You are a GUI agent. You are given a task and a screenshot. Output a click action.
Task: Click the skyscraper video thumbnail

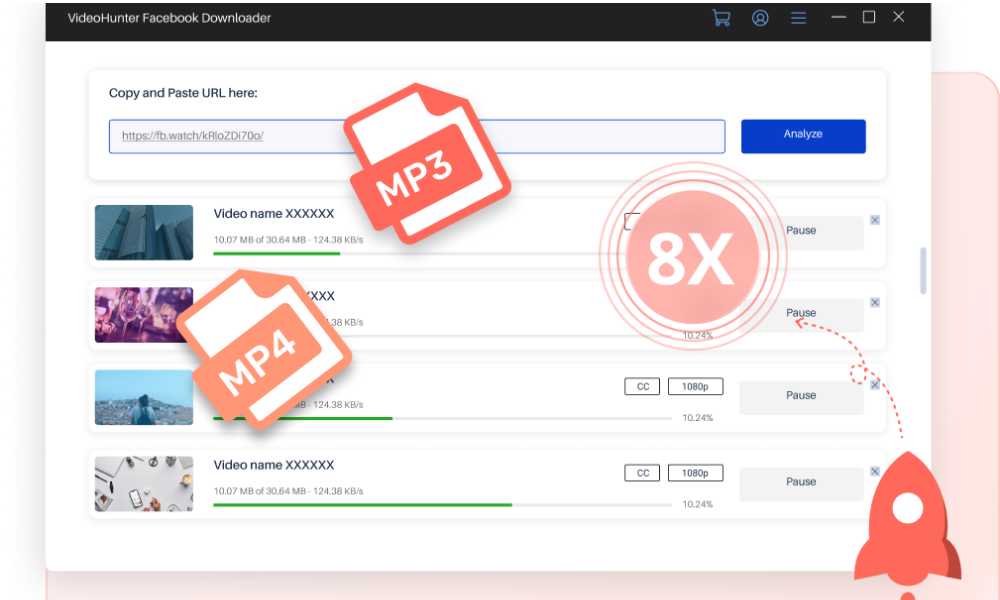(x=144, y=232)
